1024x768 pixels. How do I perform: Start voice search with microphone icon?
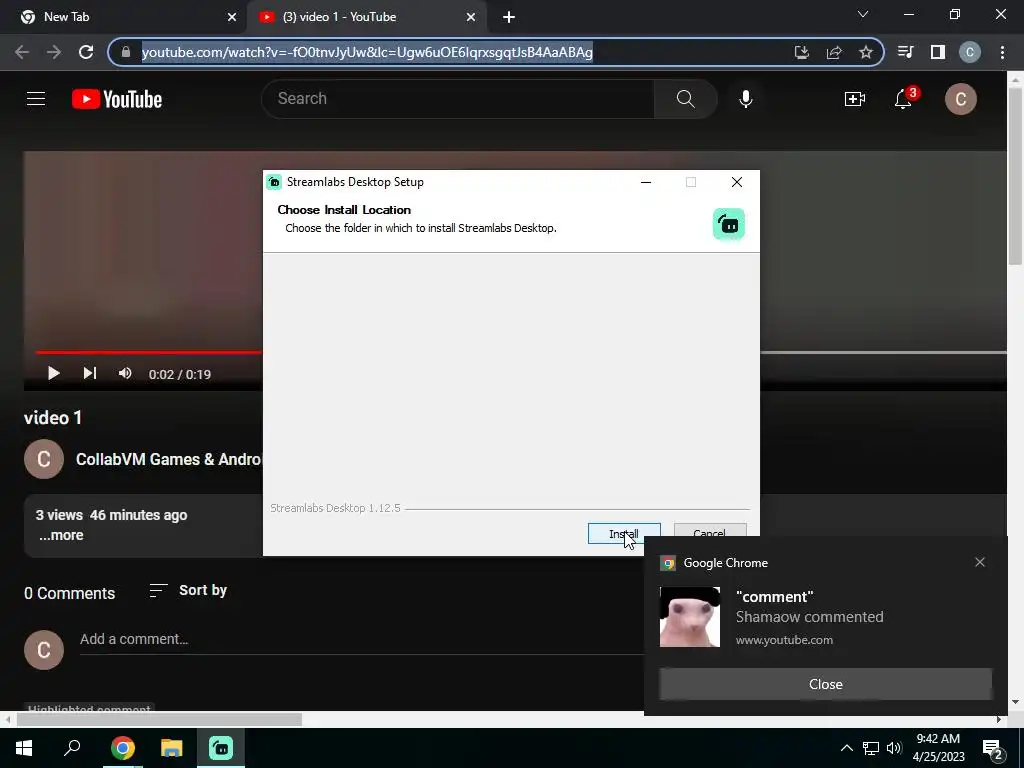pyautogui.click(x=746, y=99)
